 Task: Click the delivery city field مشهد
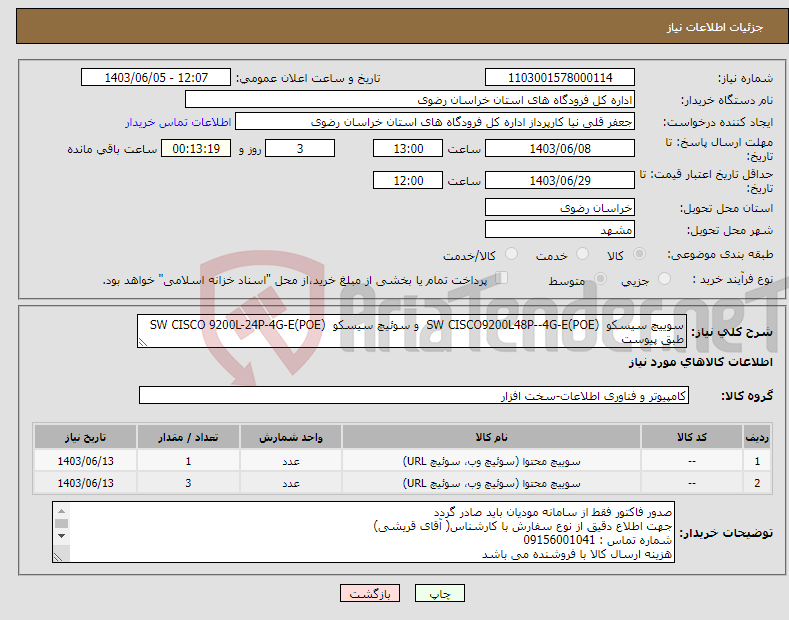[x=560, y=229]
